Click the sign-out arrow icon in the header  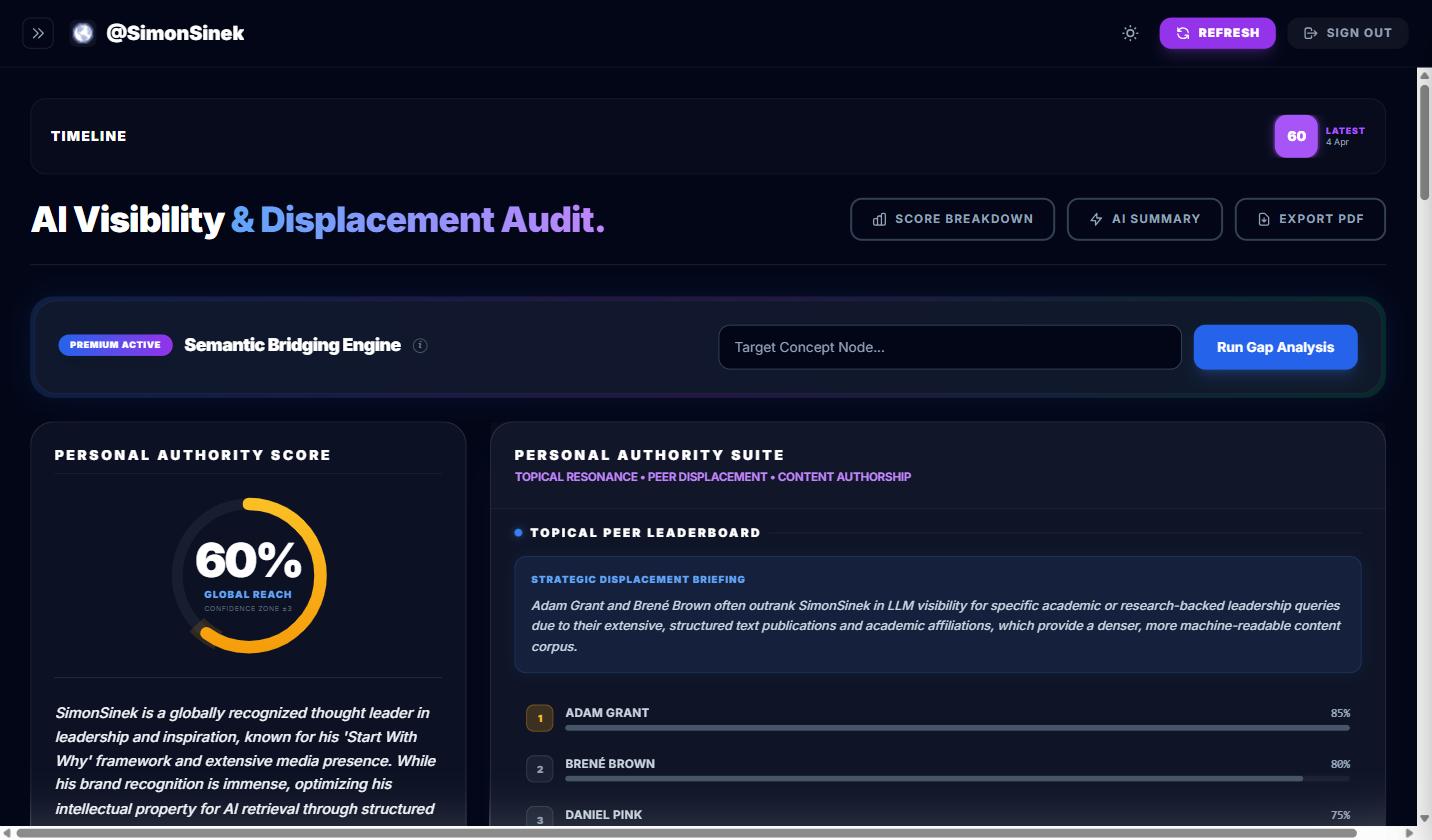click(1310, 33)
